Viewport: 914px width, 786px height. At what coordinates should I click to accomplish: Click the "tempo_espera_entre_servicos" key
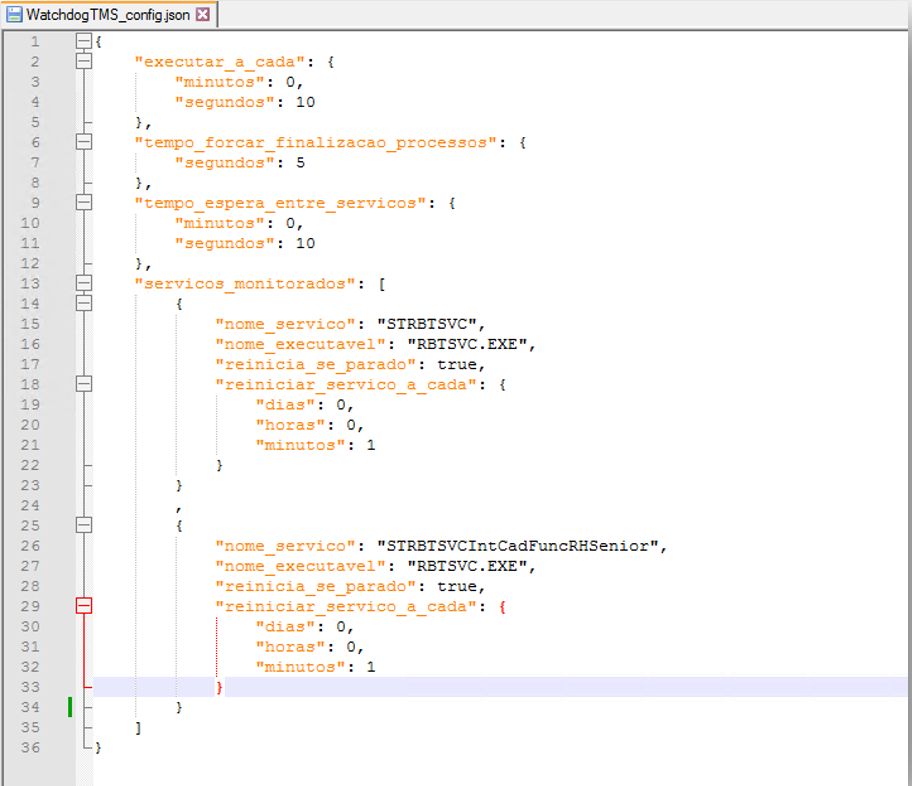coord(280,203)
